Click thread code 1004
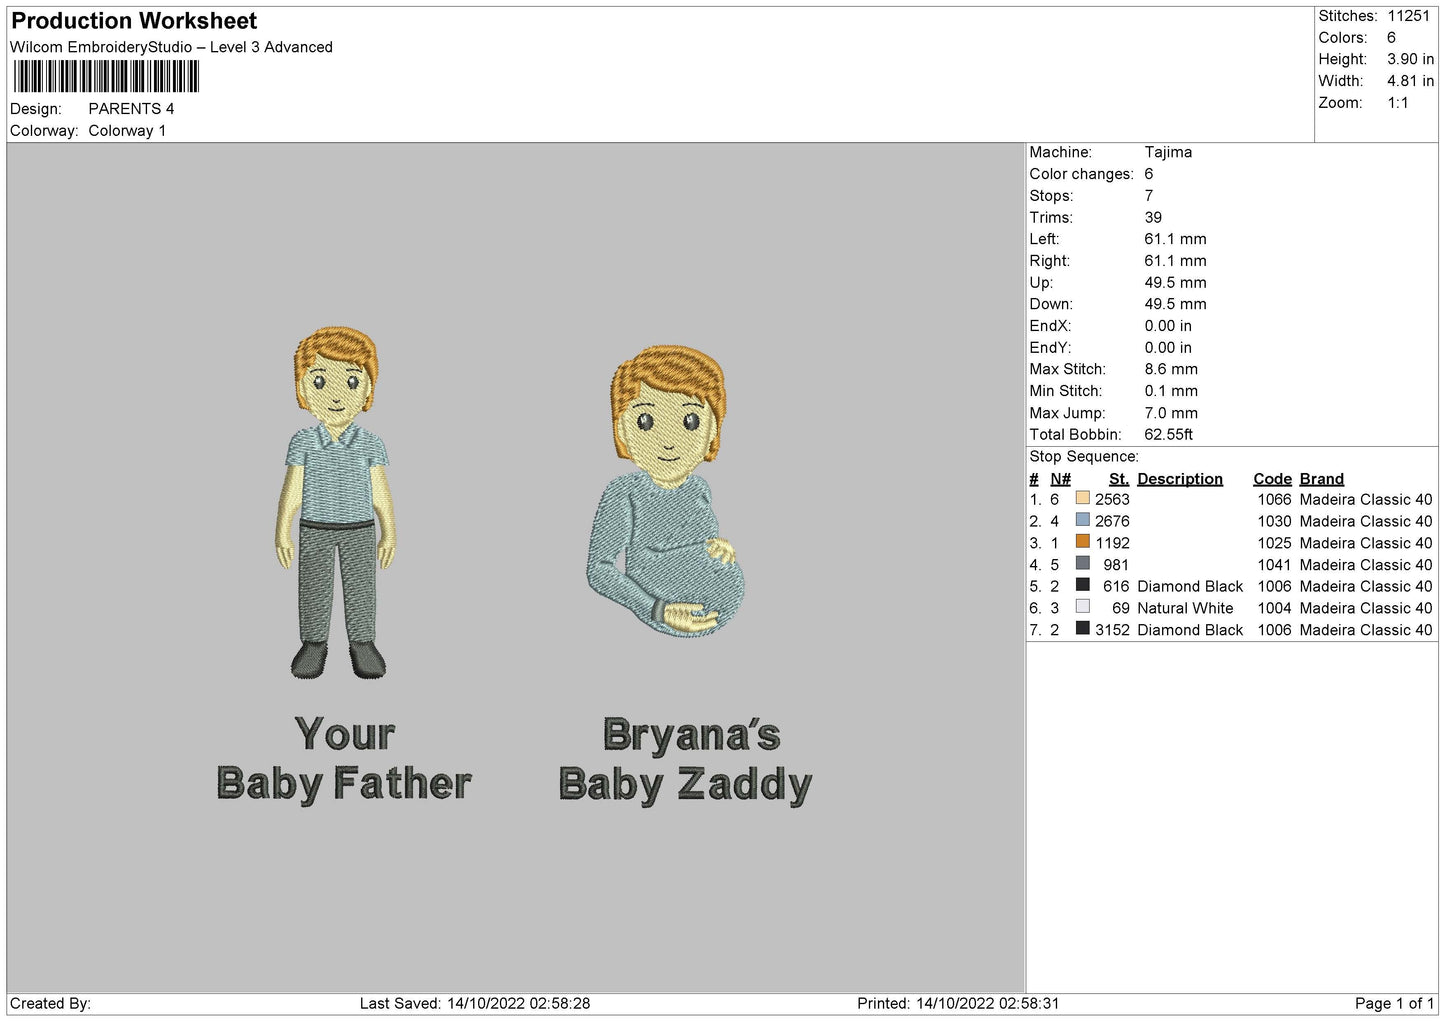 (x=1274, y=608)
